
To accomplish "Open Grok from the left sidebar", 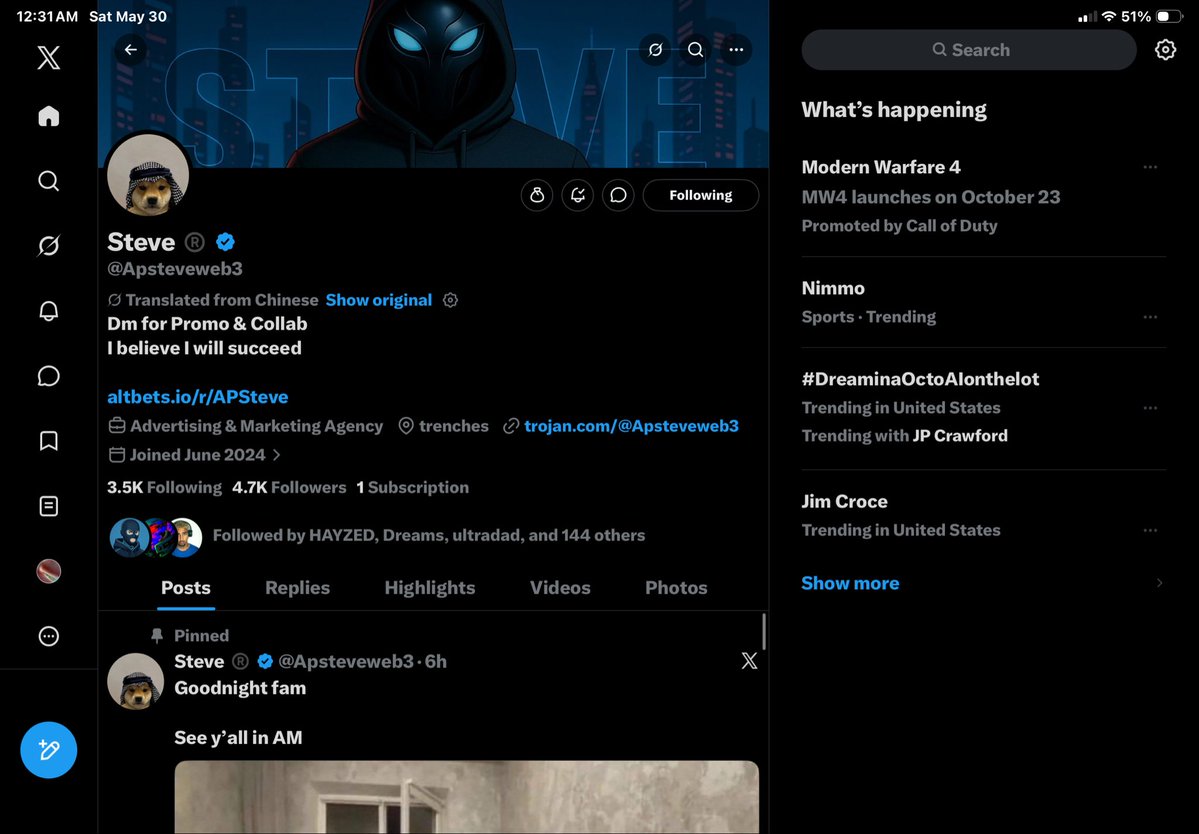I will point(48,245).
